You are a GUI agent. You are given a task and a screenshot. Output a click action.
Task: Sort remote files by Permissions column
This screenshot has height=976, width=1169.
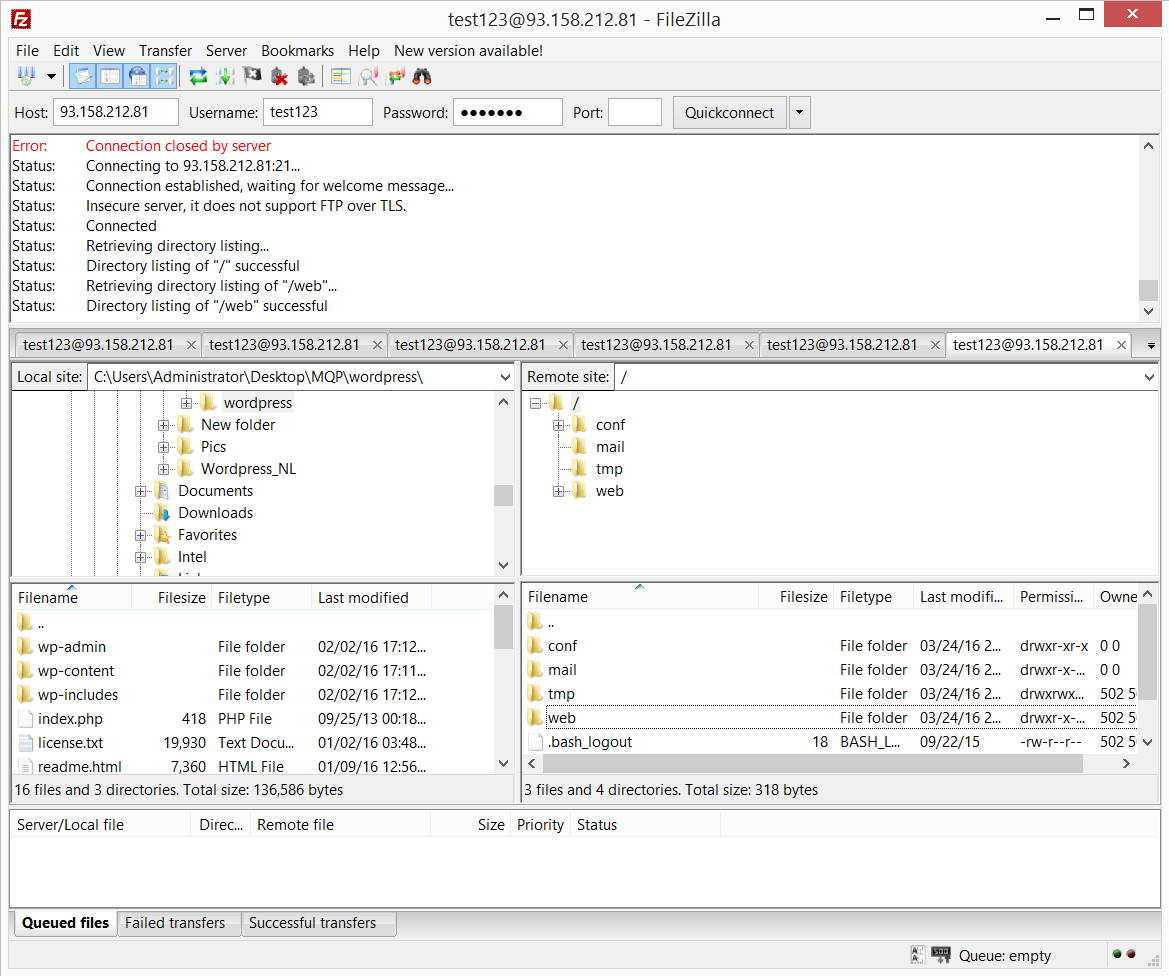point(1053,597)
